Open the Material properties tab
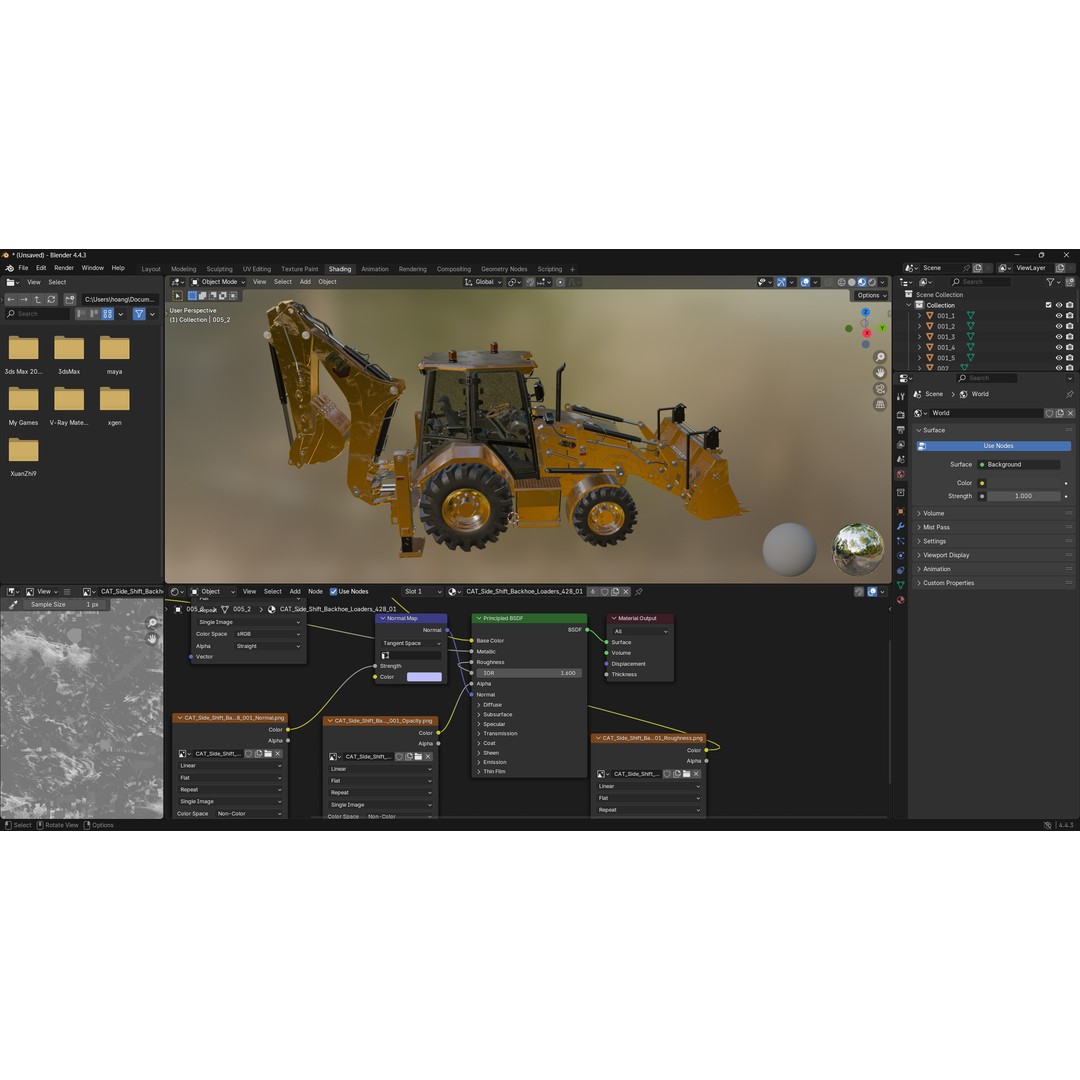Screen dimensions: 1080x1080 [900, 600]
